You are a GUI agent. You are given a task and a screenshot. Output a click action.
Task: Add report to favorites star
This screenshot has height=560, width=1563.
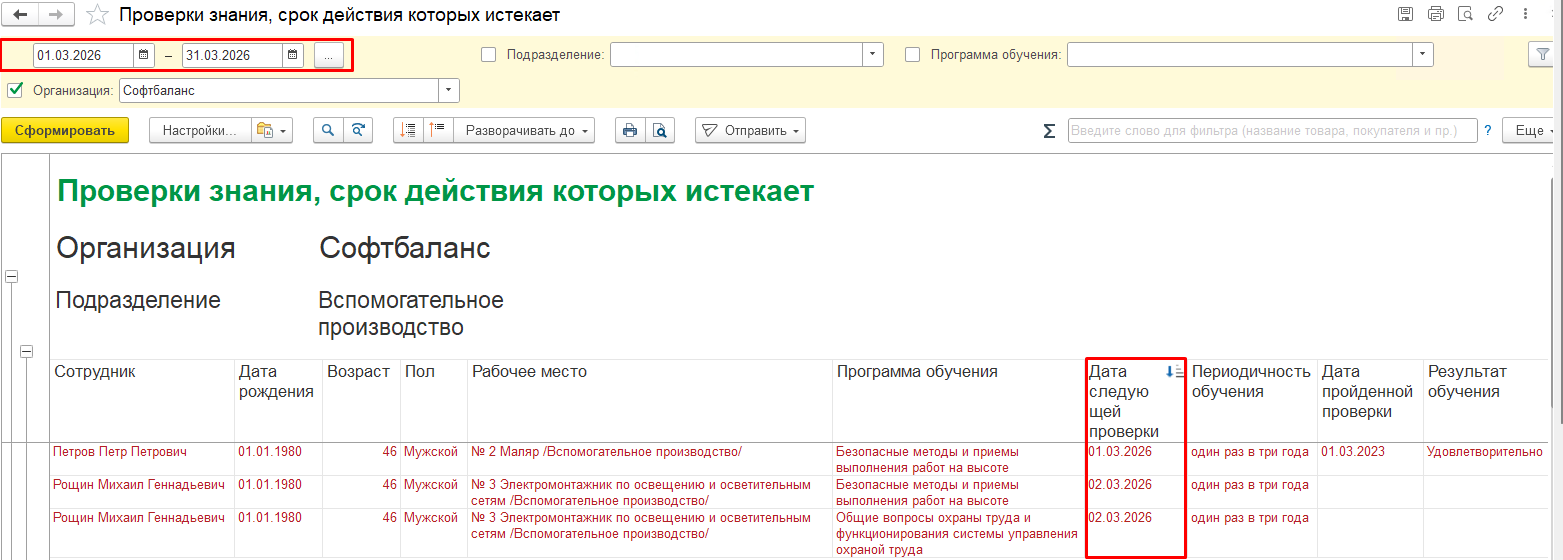coord(97,14)
